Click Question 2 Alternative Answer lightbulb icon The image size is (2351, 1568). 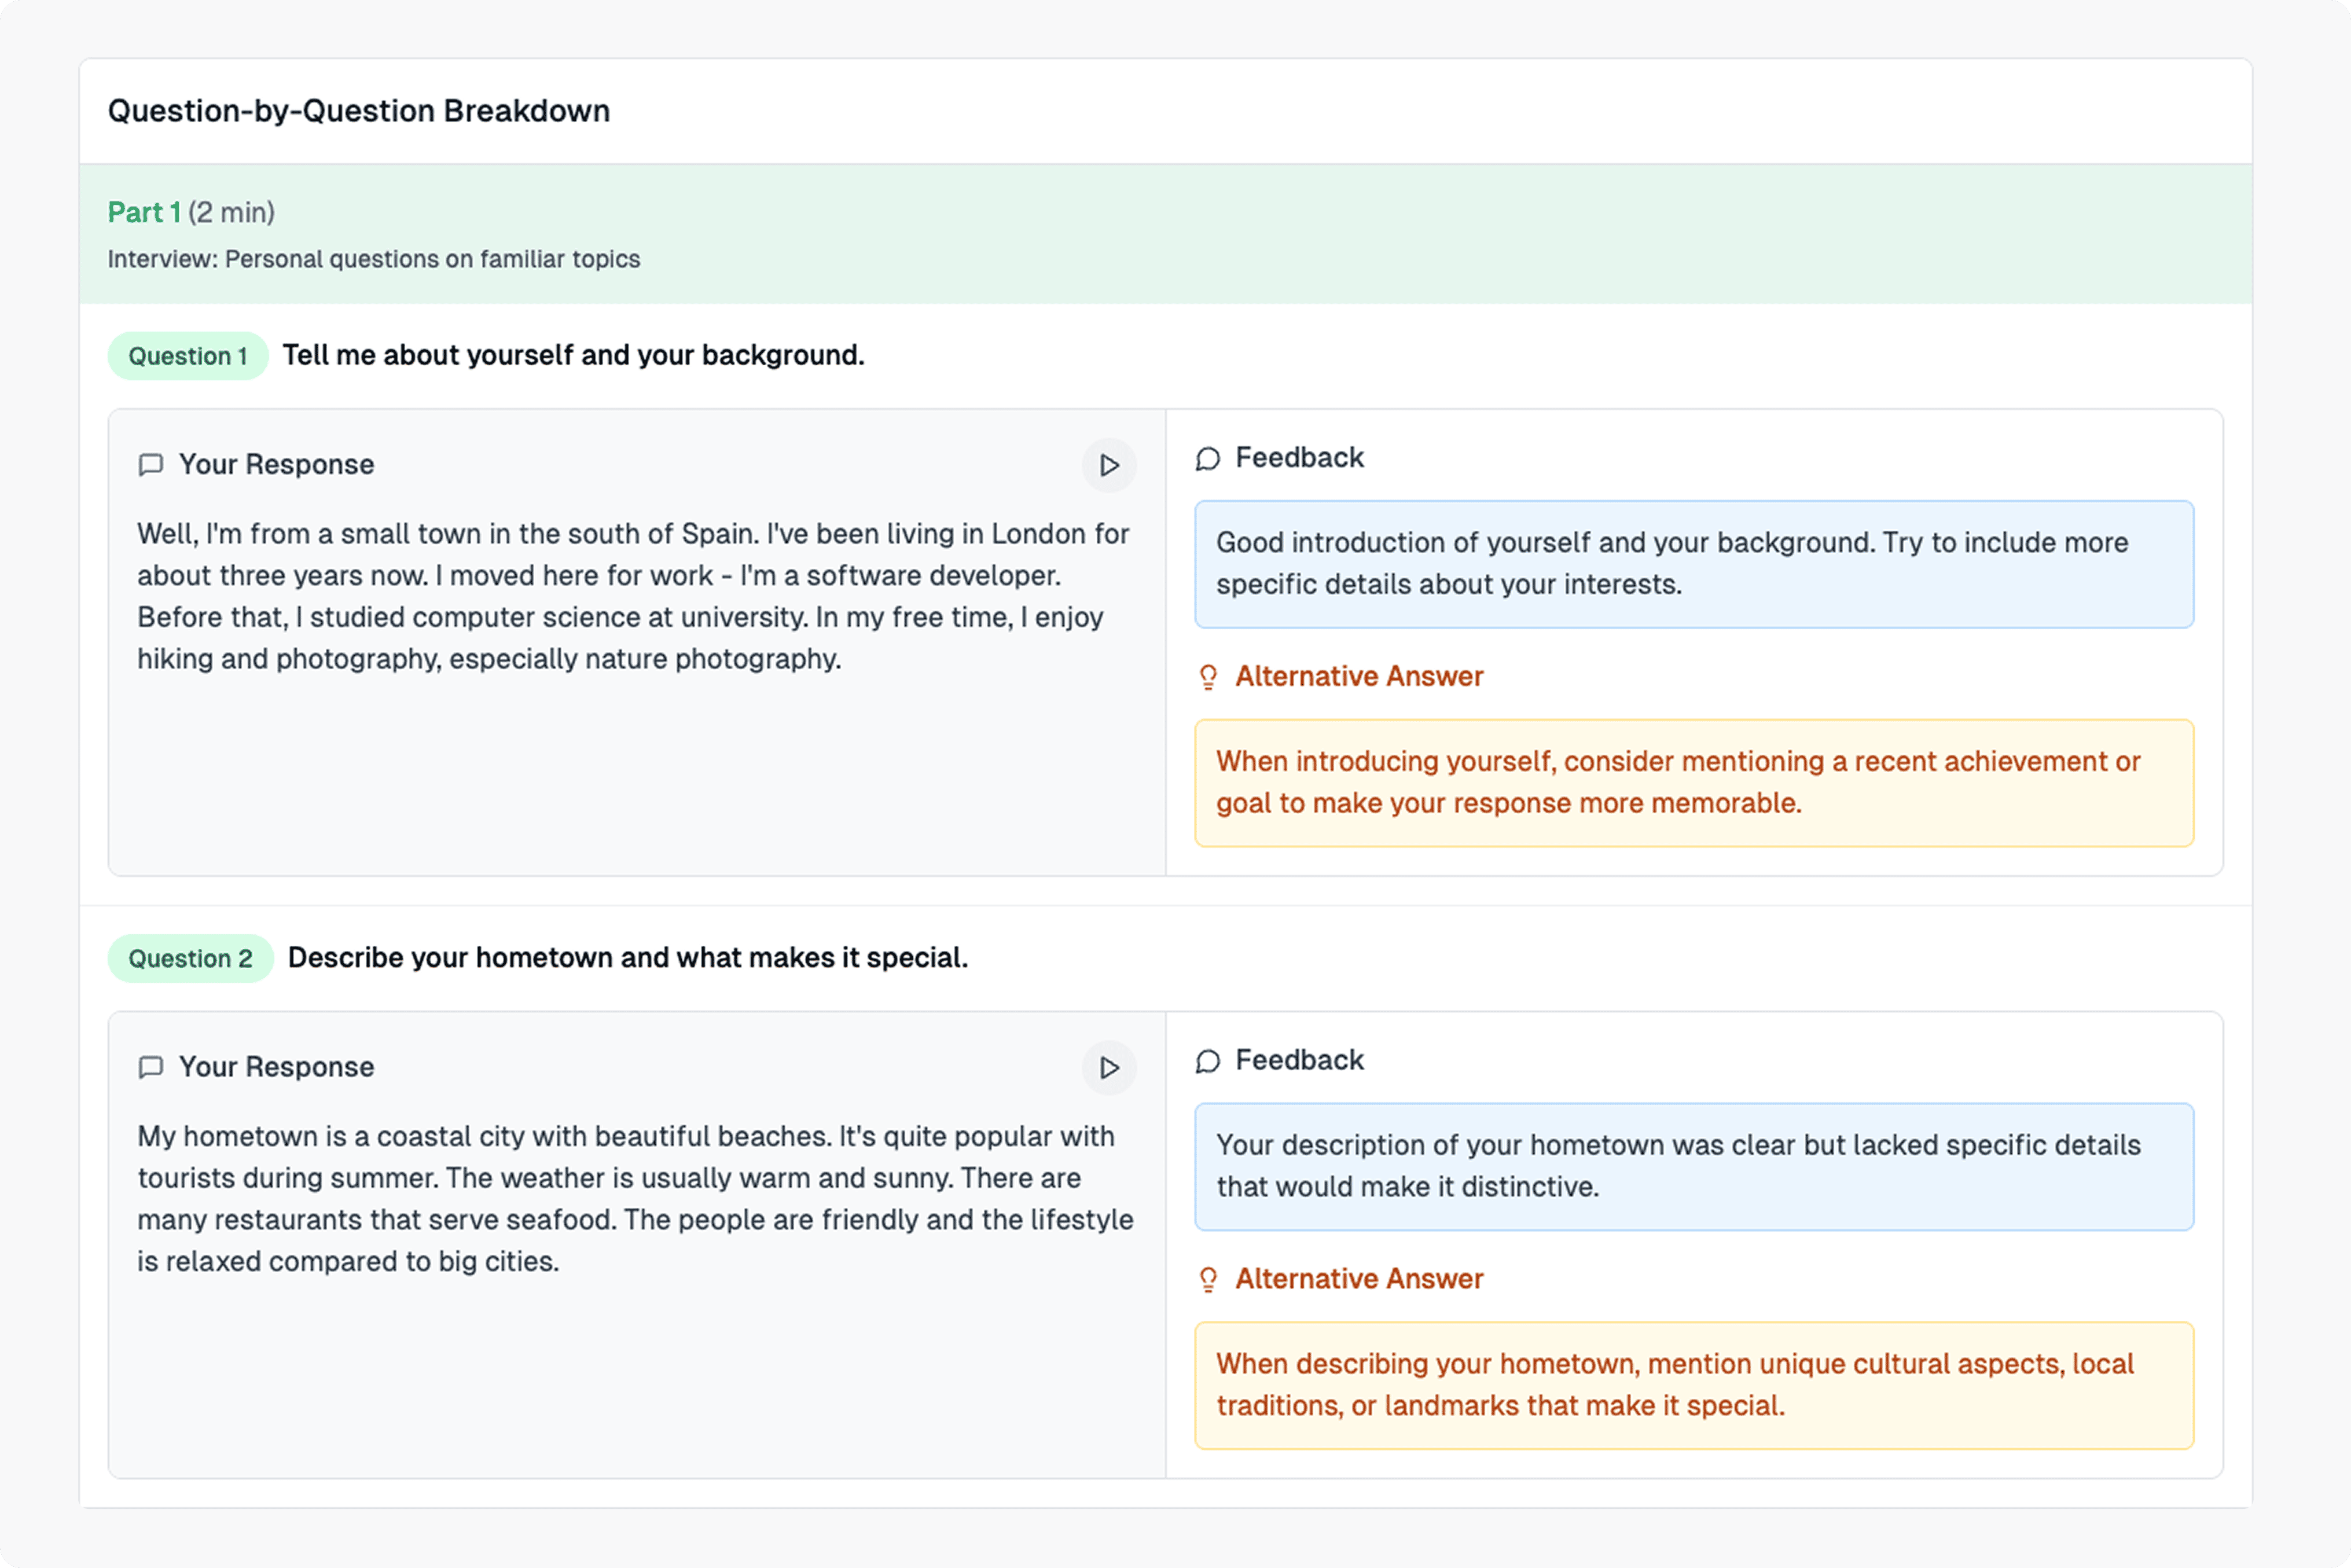point(1208,1279)
